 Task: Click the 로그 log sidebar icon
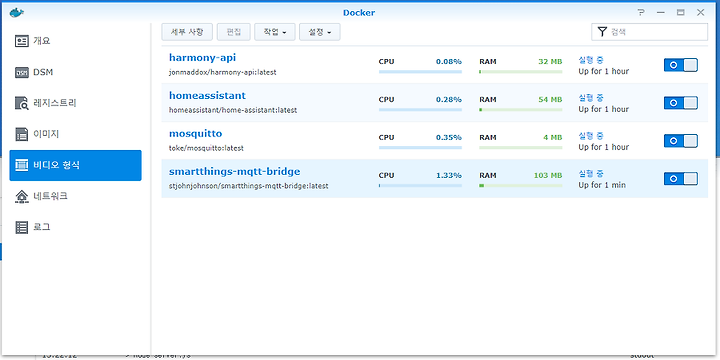pyautogui.click(x=22, y=227)
